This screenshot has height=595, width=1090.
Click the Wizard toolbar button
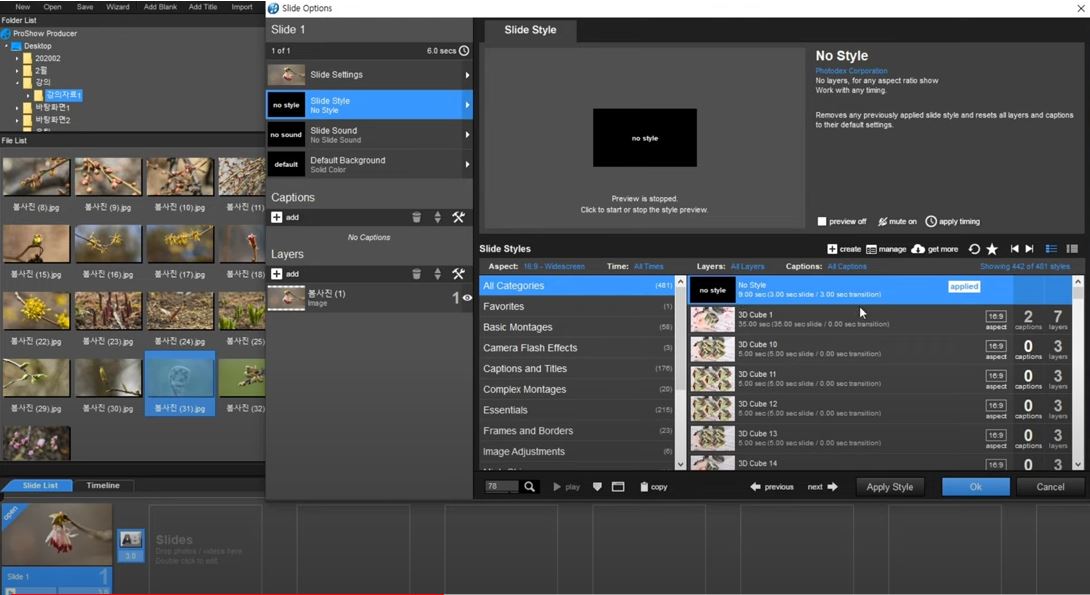117,6
